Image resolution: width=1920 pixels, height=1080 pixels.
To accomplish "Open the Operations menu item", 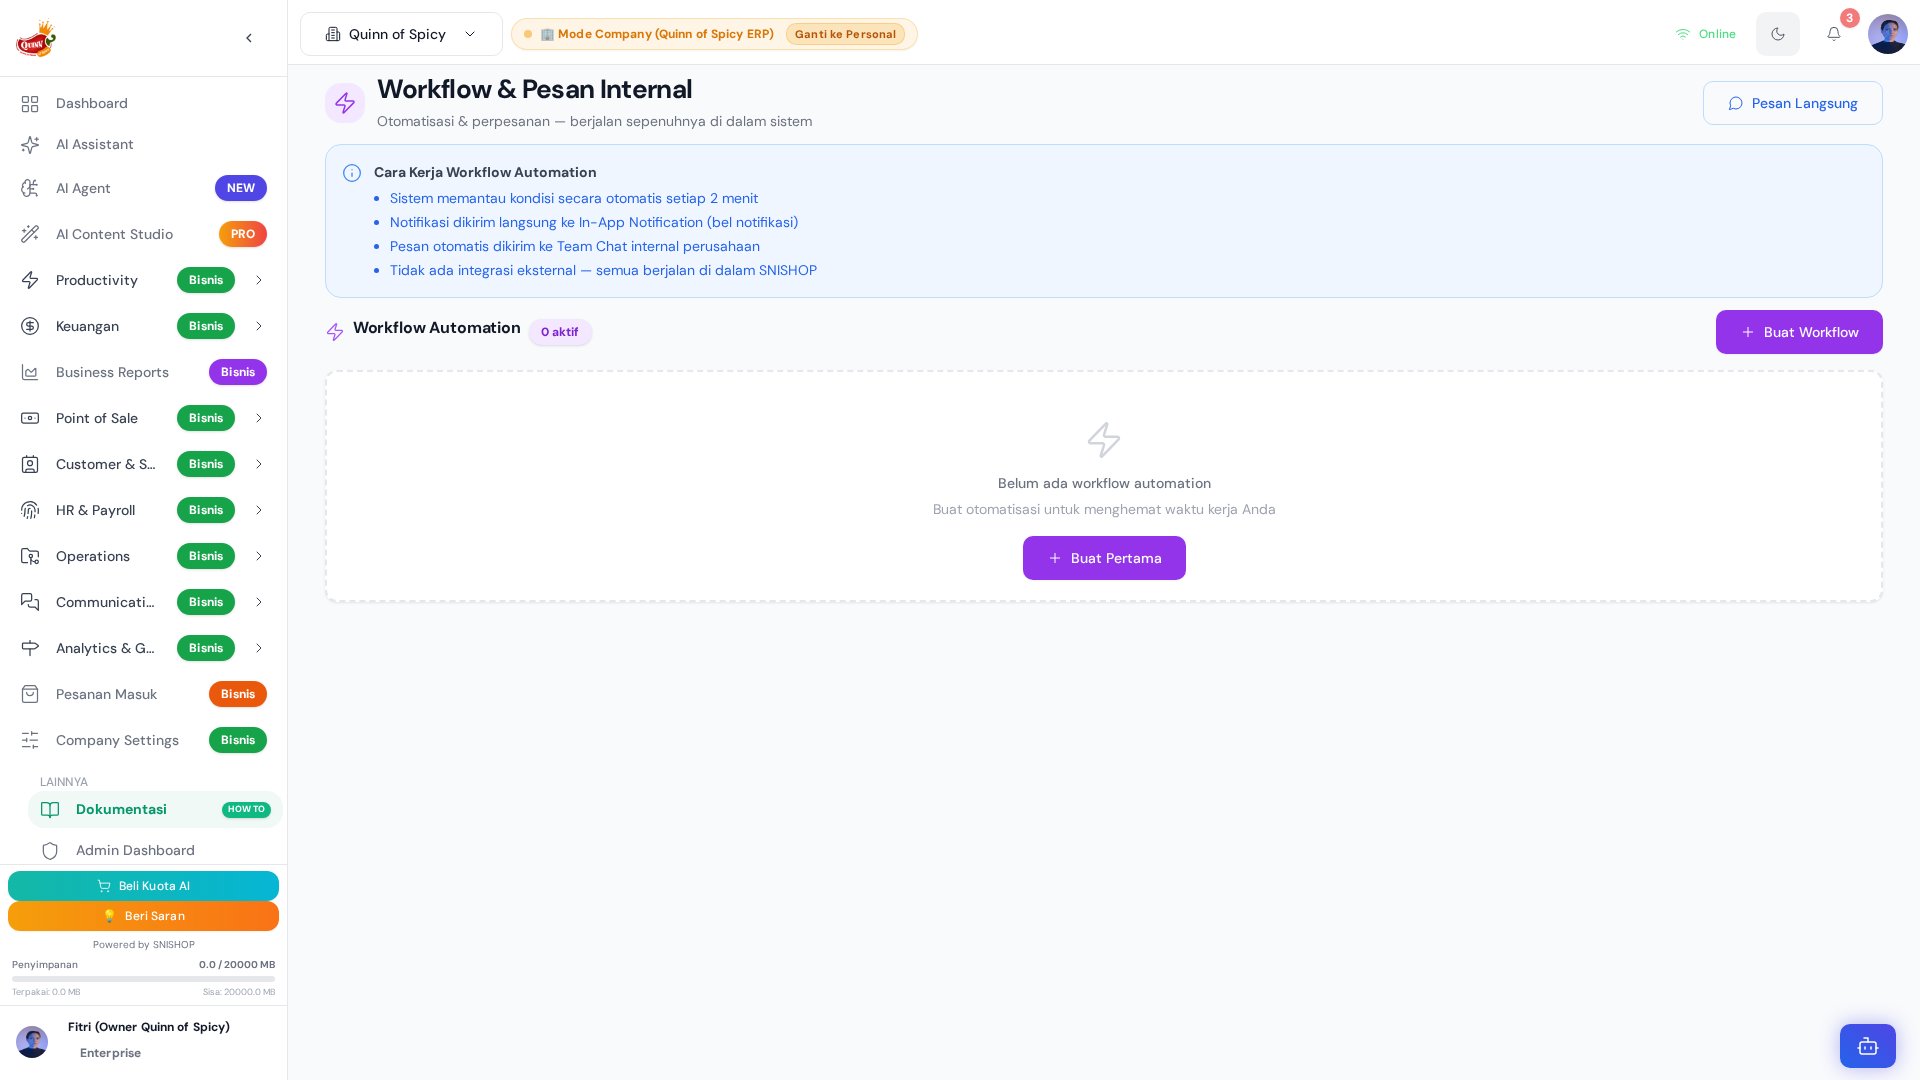I will tap(143, 556).
